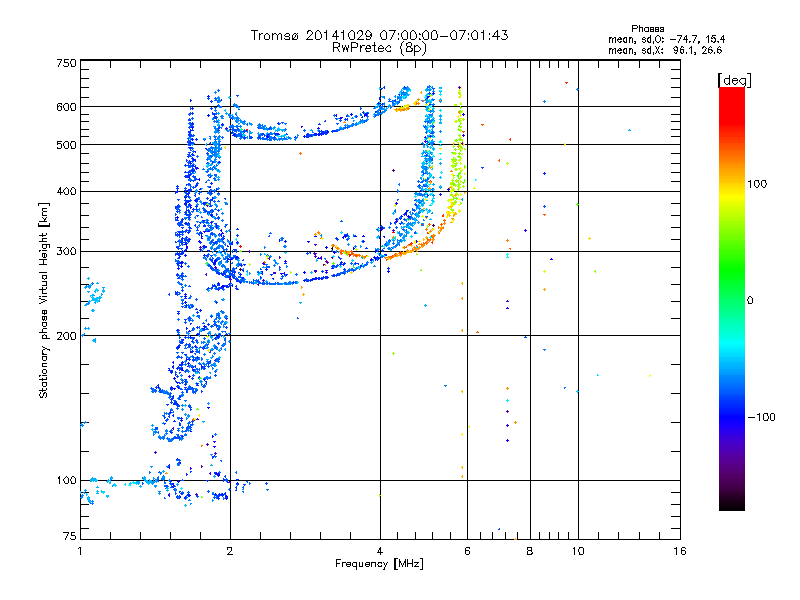Click the black bottom of the phase colorbar
Image resolution: width=800 pixels, height=600 pixels.
tap(732, 503)
